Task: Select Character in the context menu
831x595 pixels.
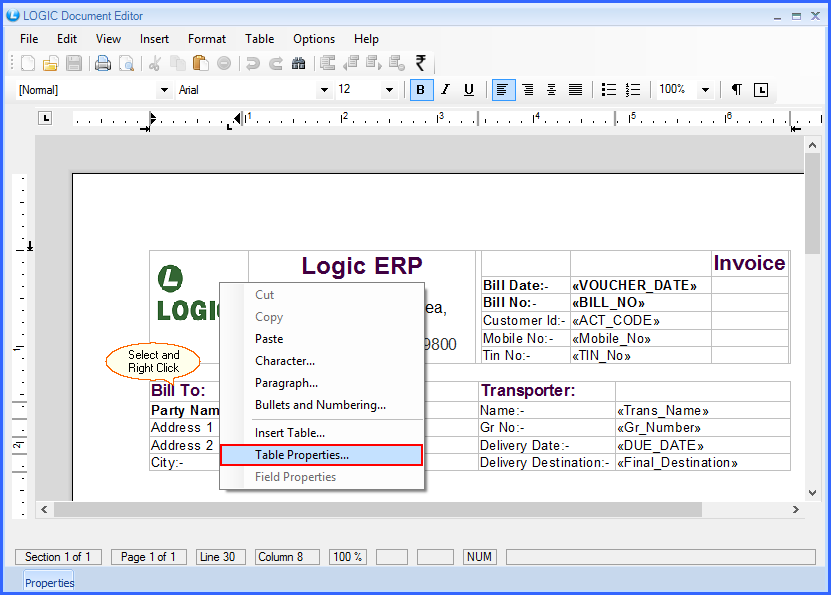Action: (x=321, y=361)
